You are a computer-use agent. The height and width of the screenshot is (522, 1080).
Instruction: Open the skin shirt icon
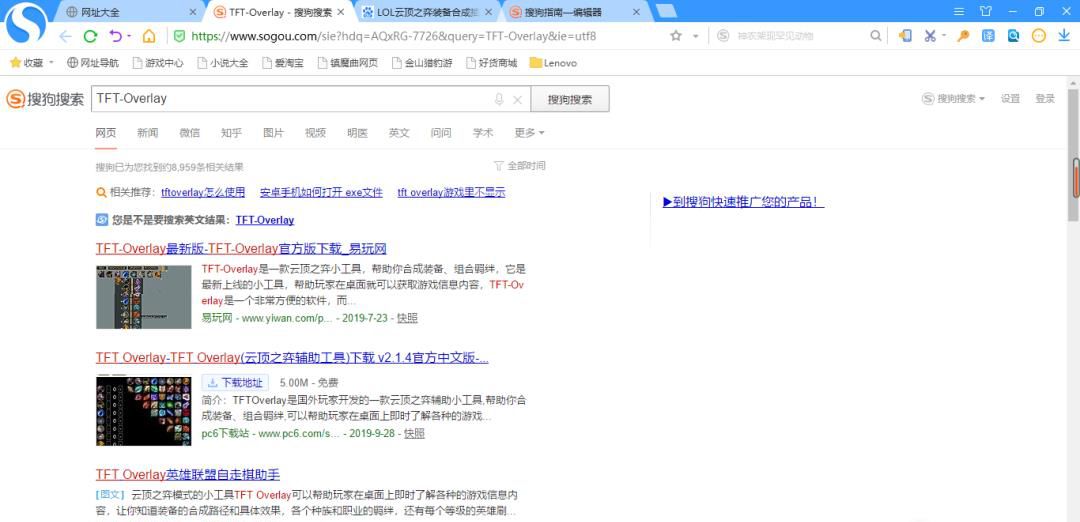pyautogui.click(x=986, y=12)
